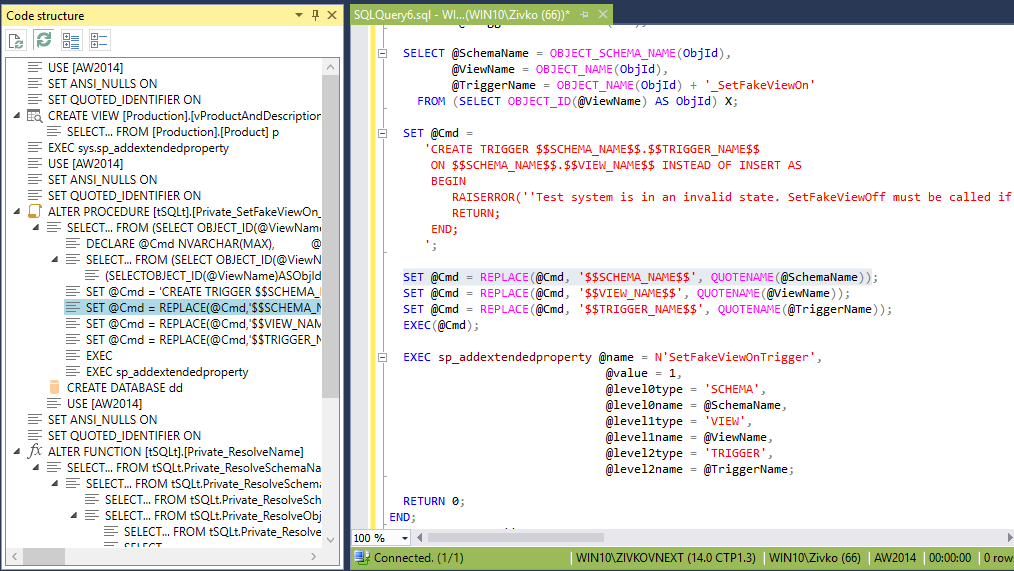Click statement icon beside DECLARE @Cmd NVARCHAR(MAX)

(73, 243)
